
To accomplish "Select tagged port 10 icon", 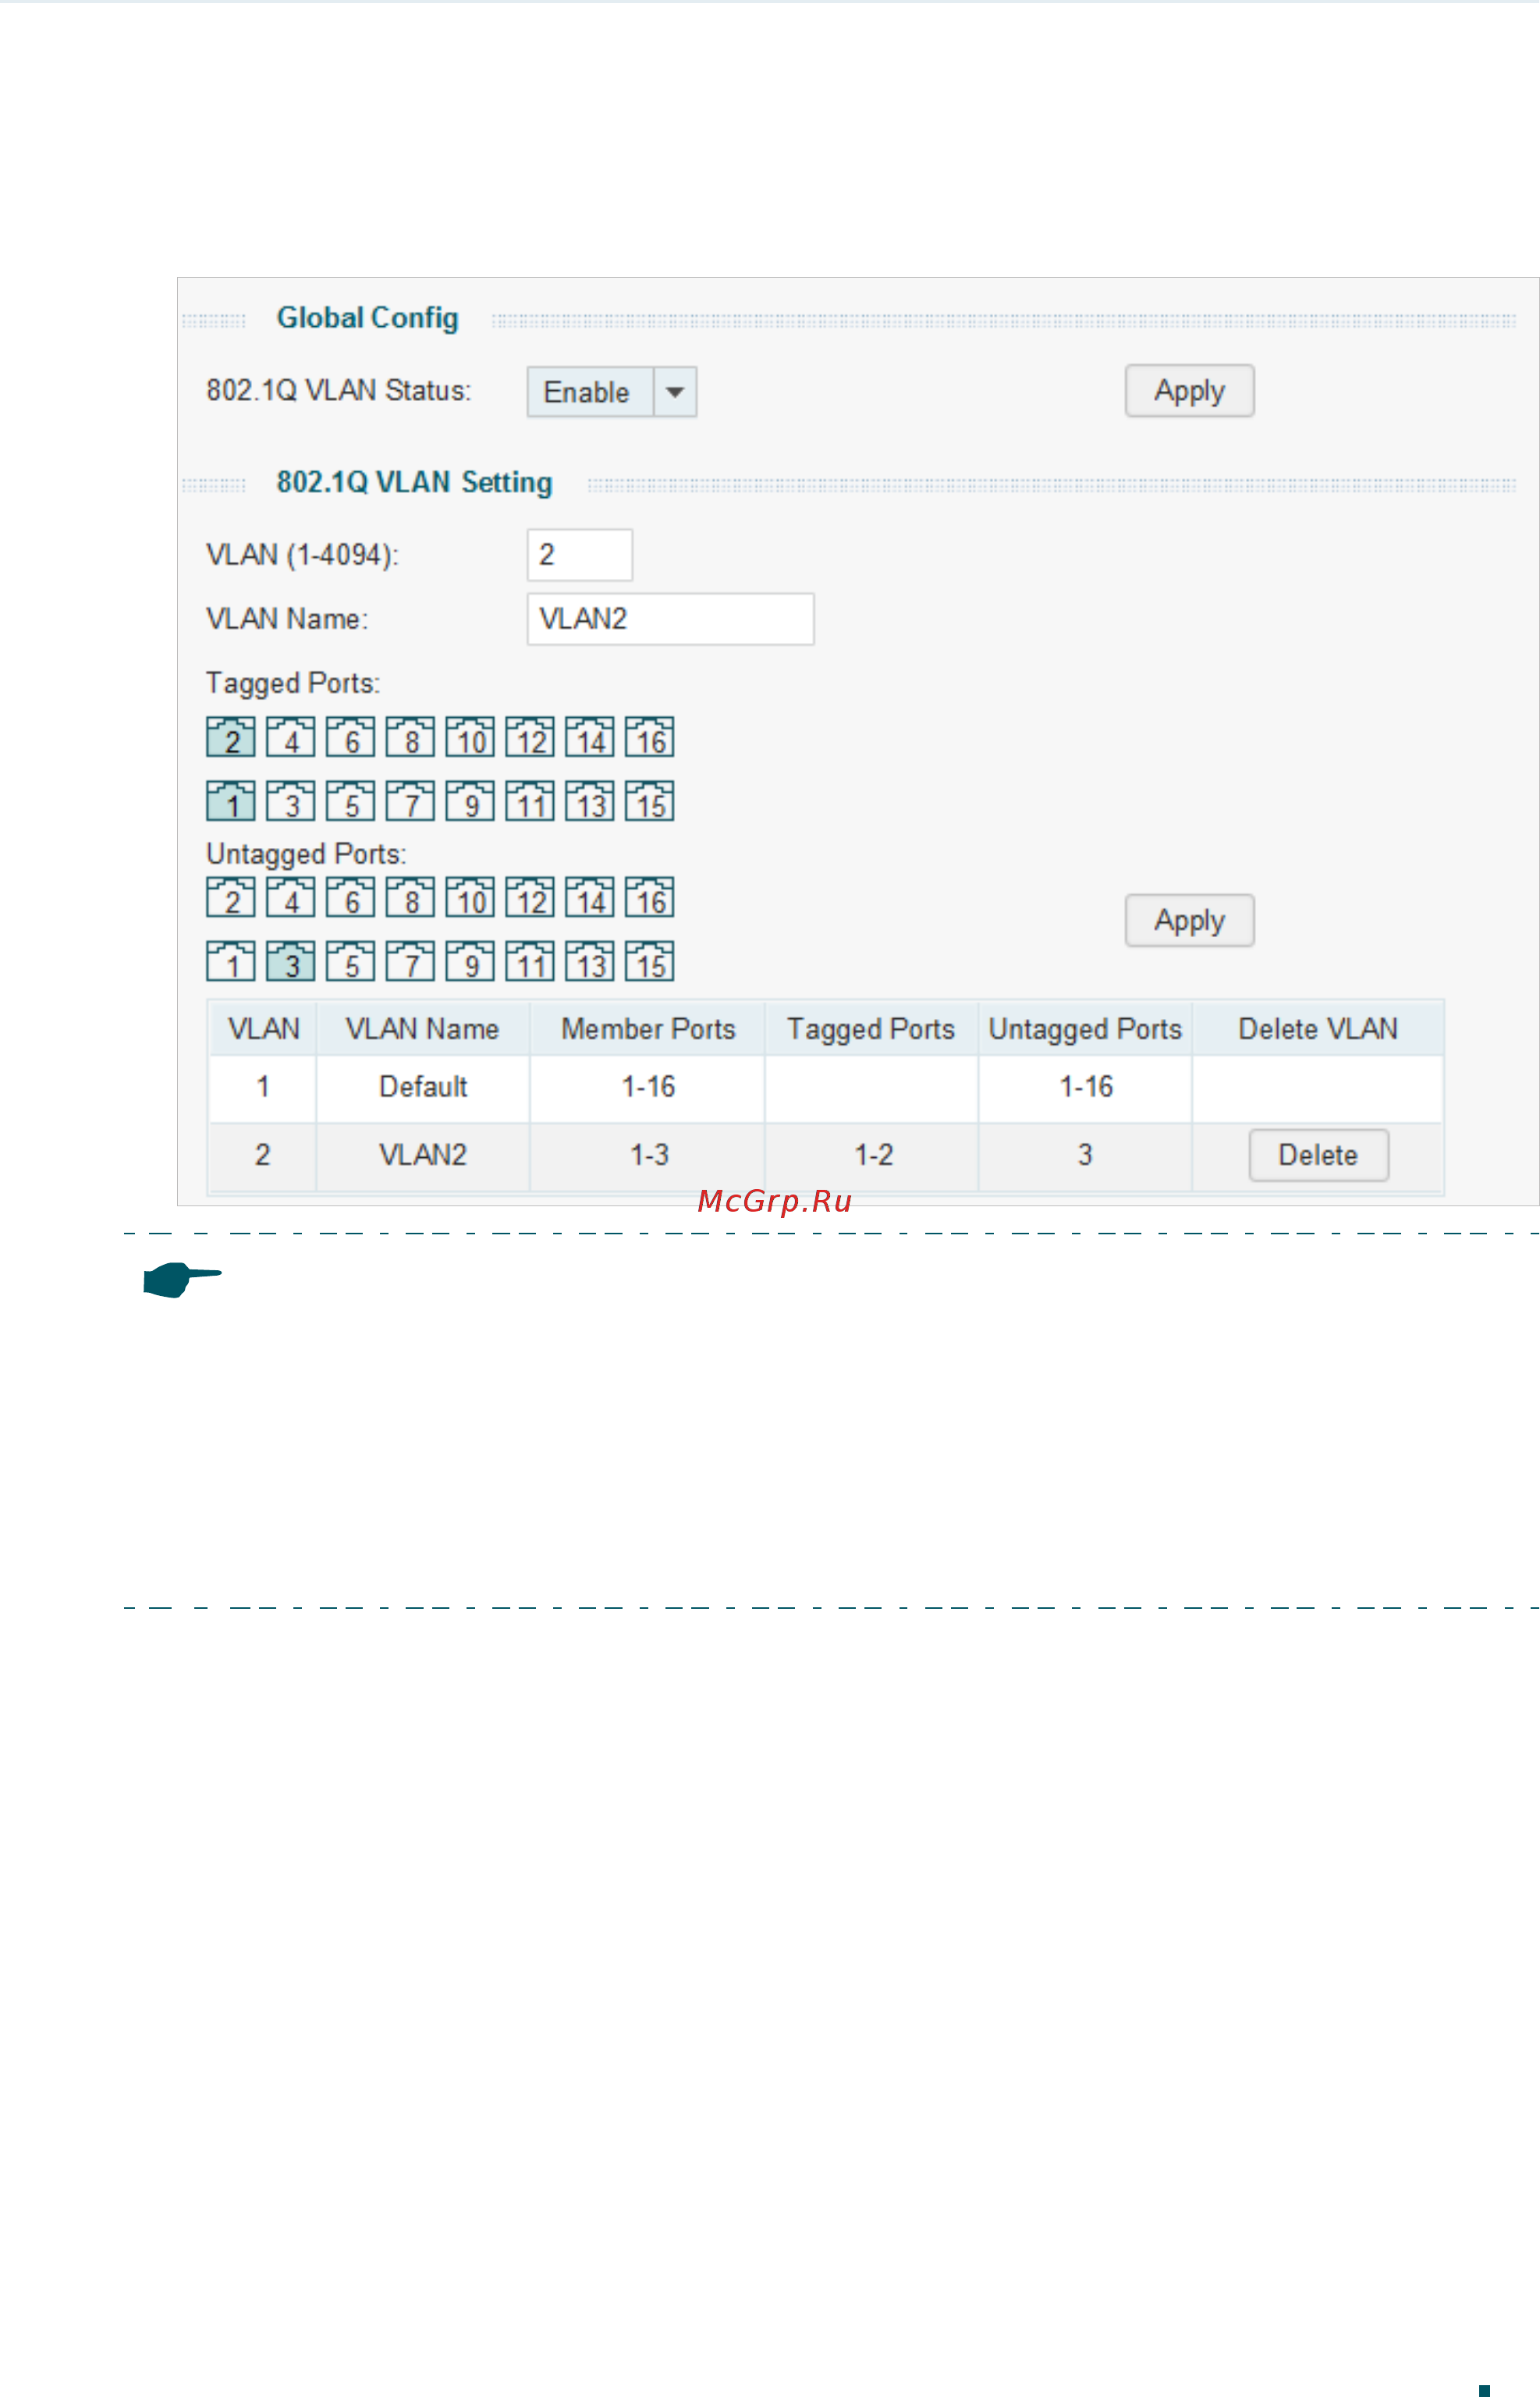I will tap(471, 737).
